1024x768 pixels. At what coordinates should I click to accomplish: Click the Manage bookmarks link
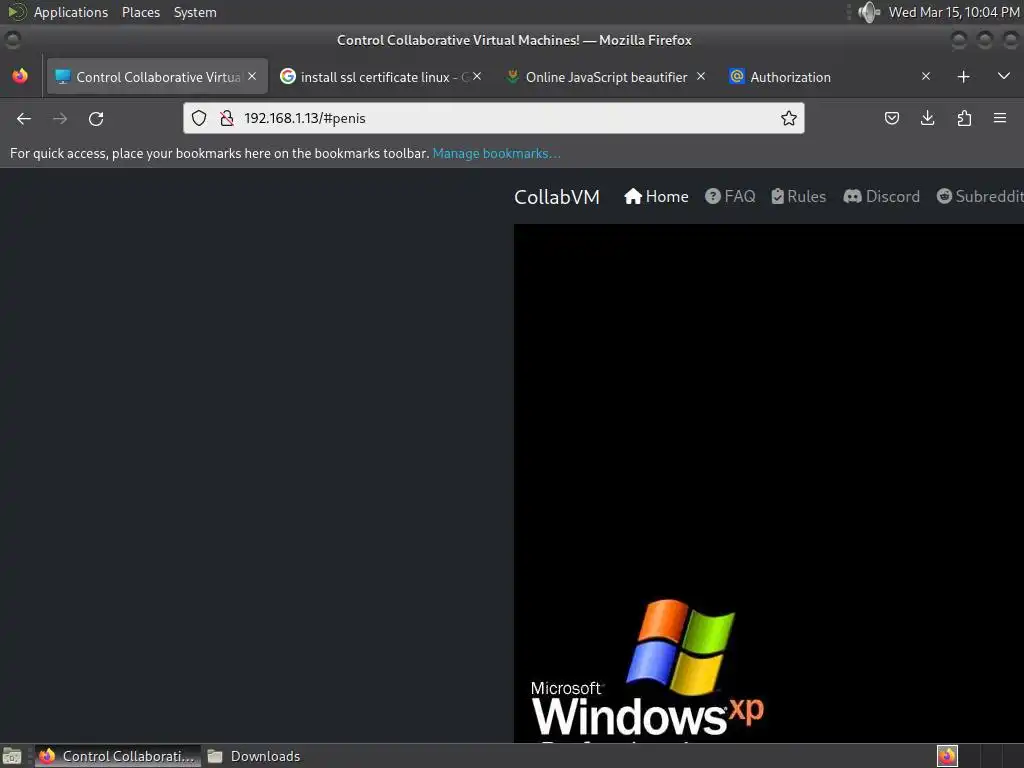pyautogui.click(x=496, y=153)
